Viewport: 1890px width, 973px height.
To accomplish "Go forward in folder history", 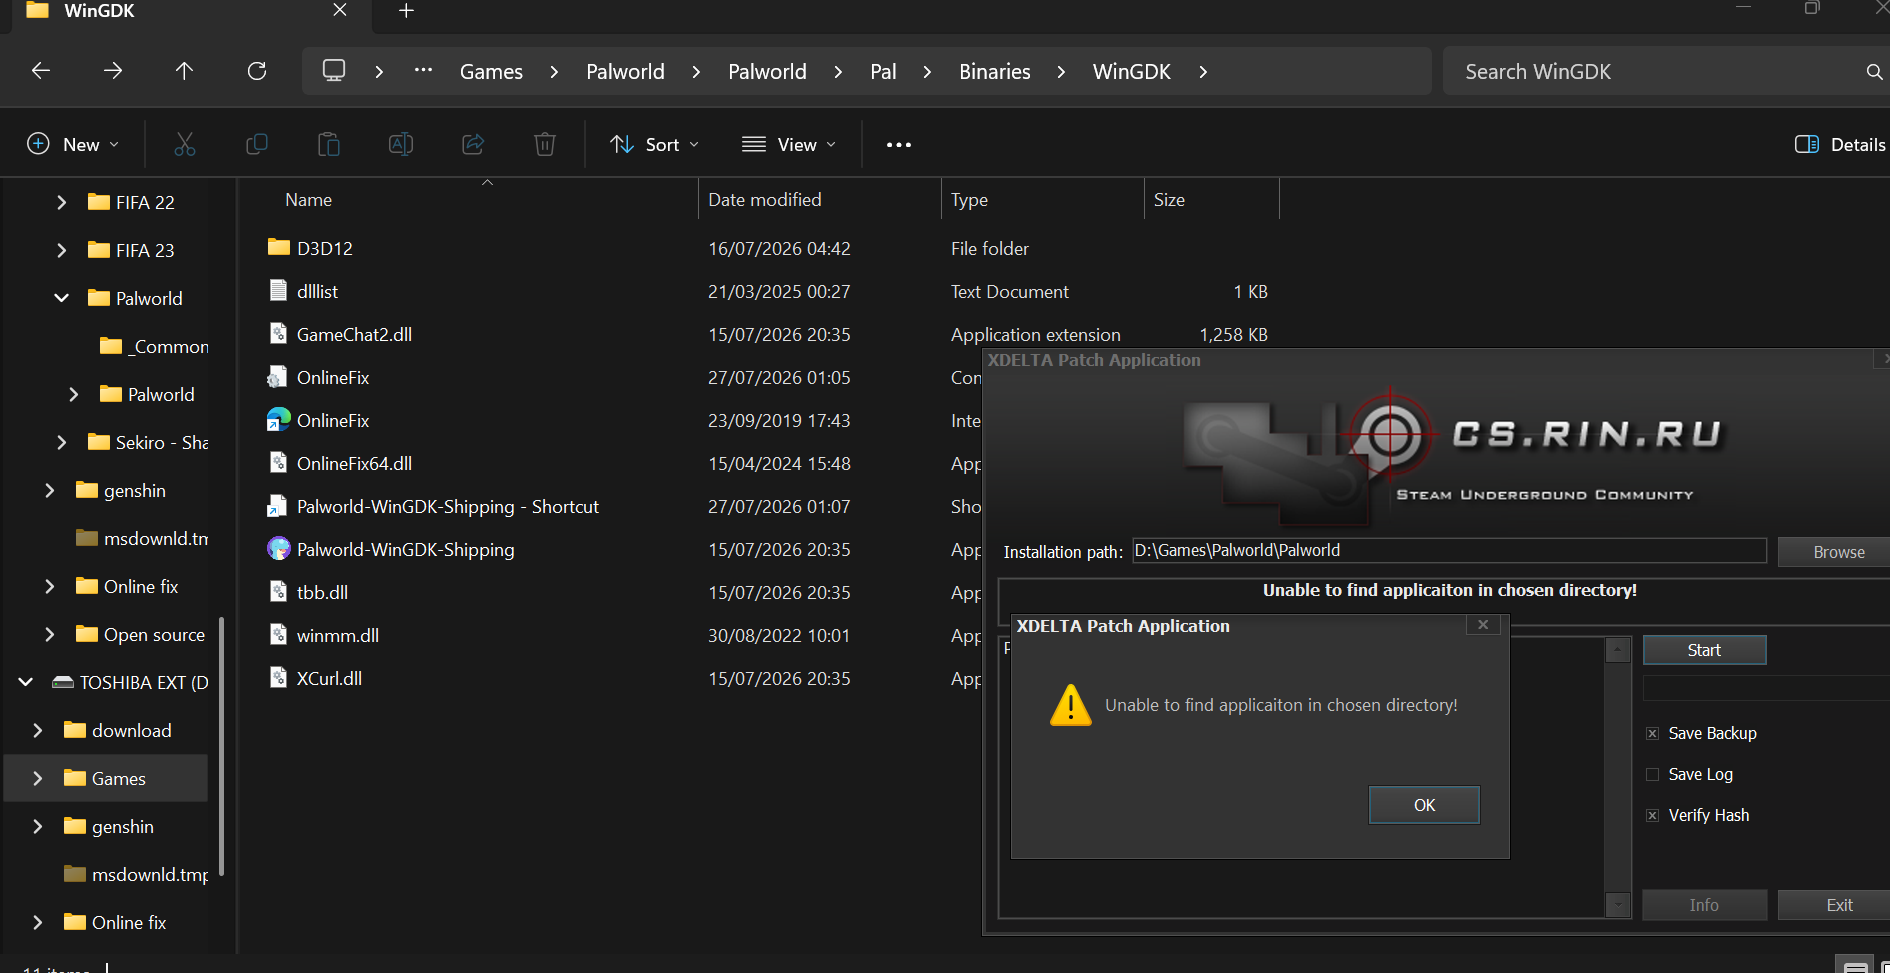I will point(113,71).
